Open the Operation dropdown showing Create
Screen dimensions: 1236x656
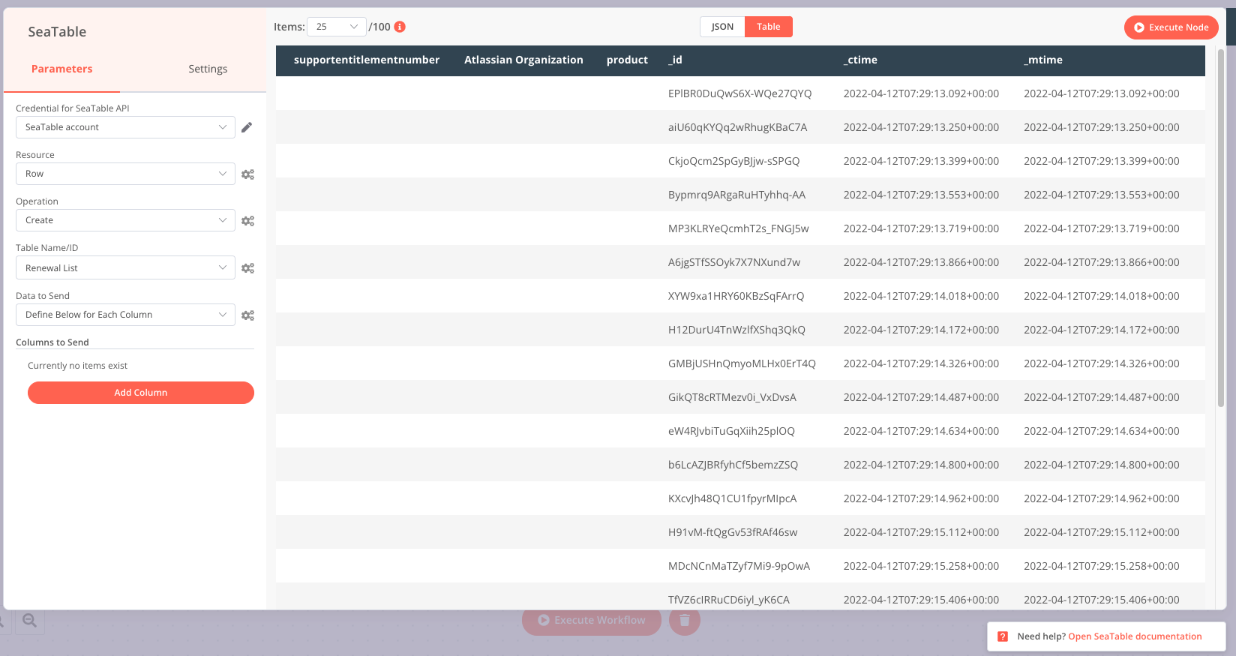(x=124, y=220)
